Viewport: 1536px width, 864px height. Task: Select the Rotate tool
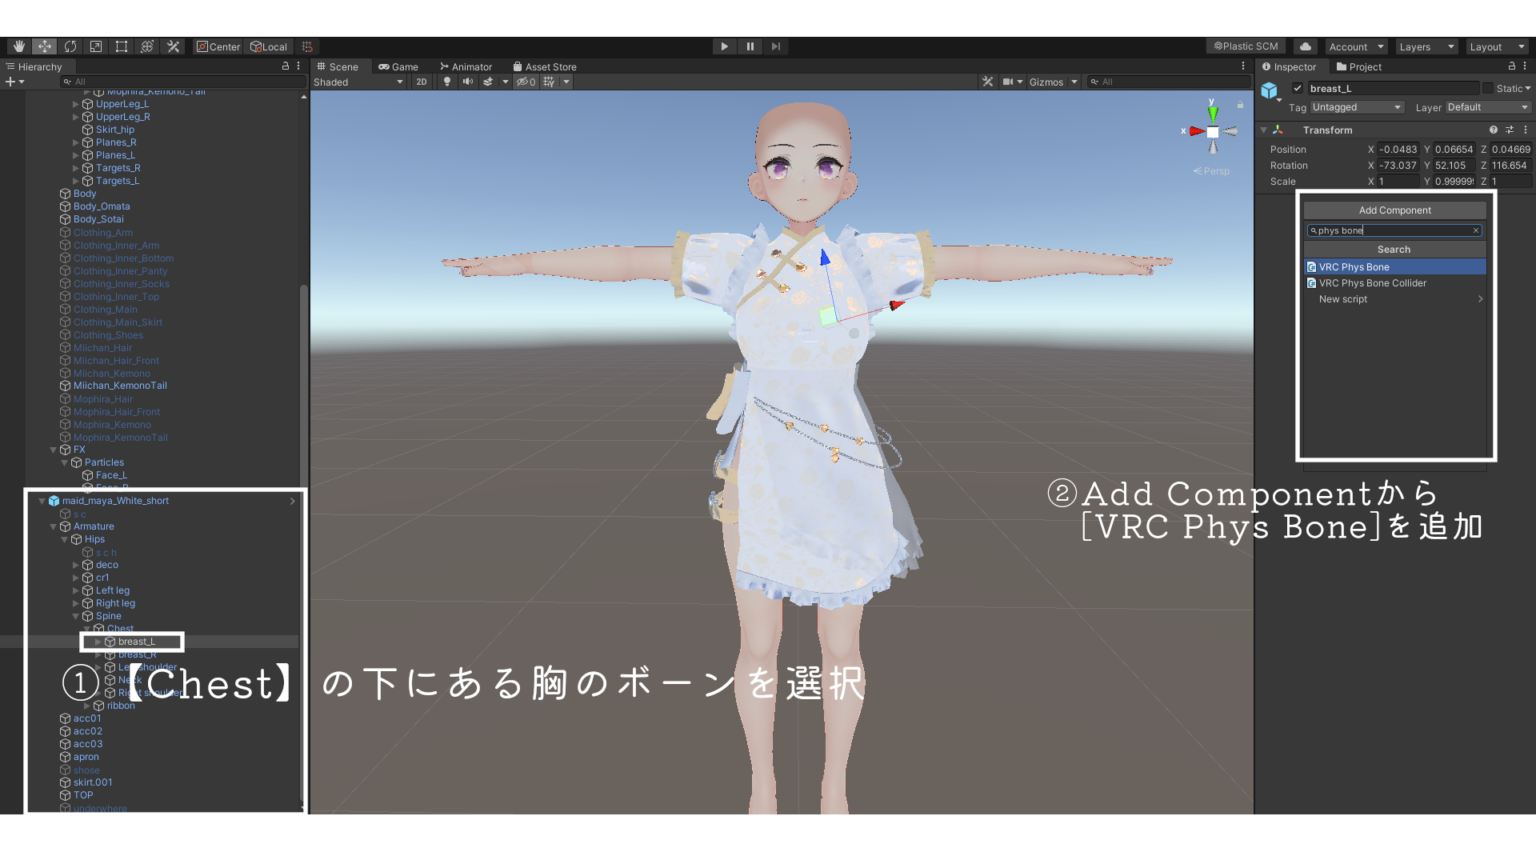coord(69,46)
